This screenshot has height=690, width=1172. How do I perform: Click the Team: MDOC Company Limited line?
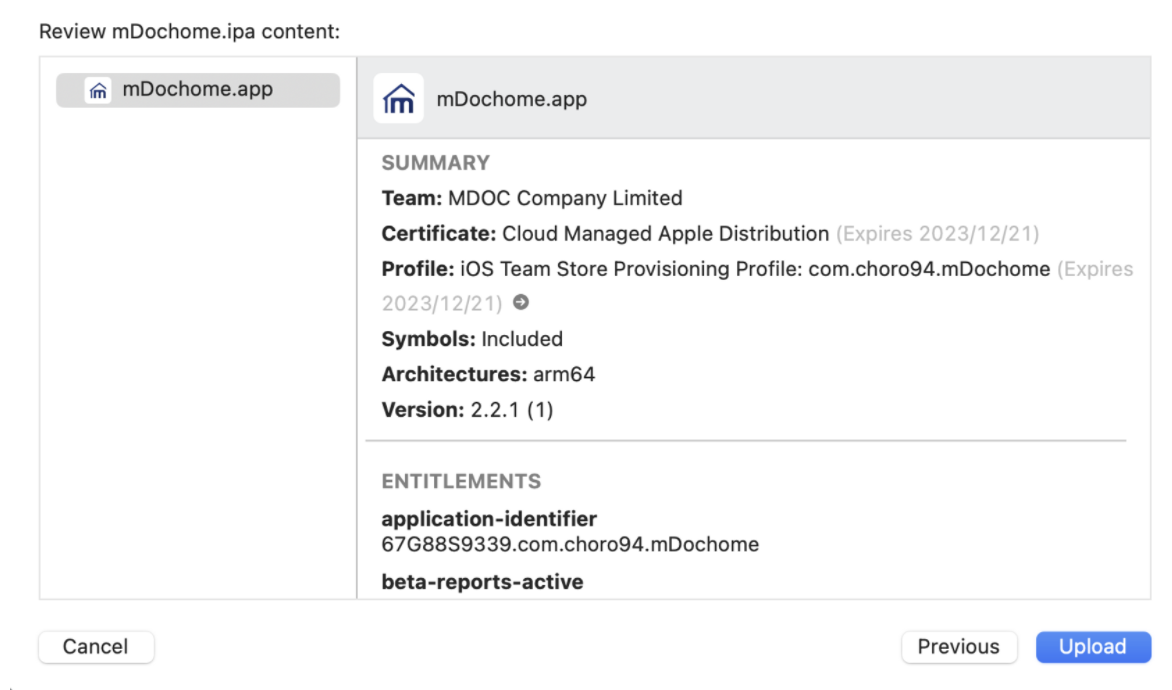click(532, 198)
